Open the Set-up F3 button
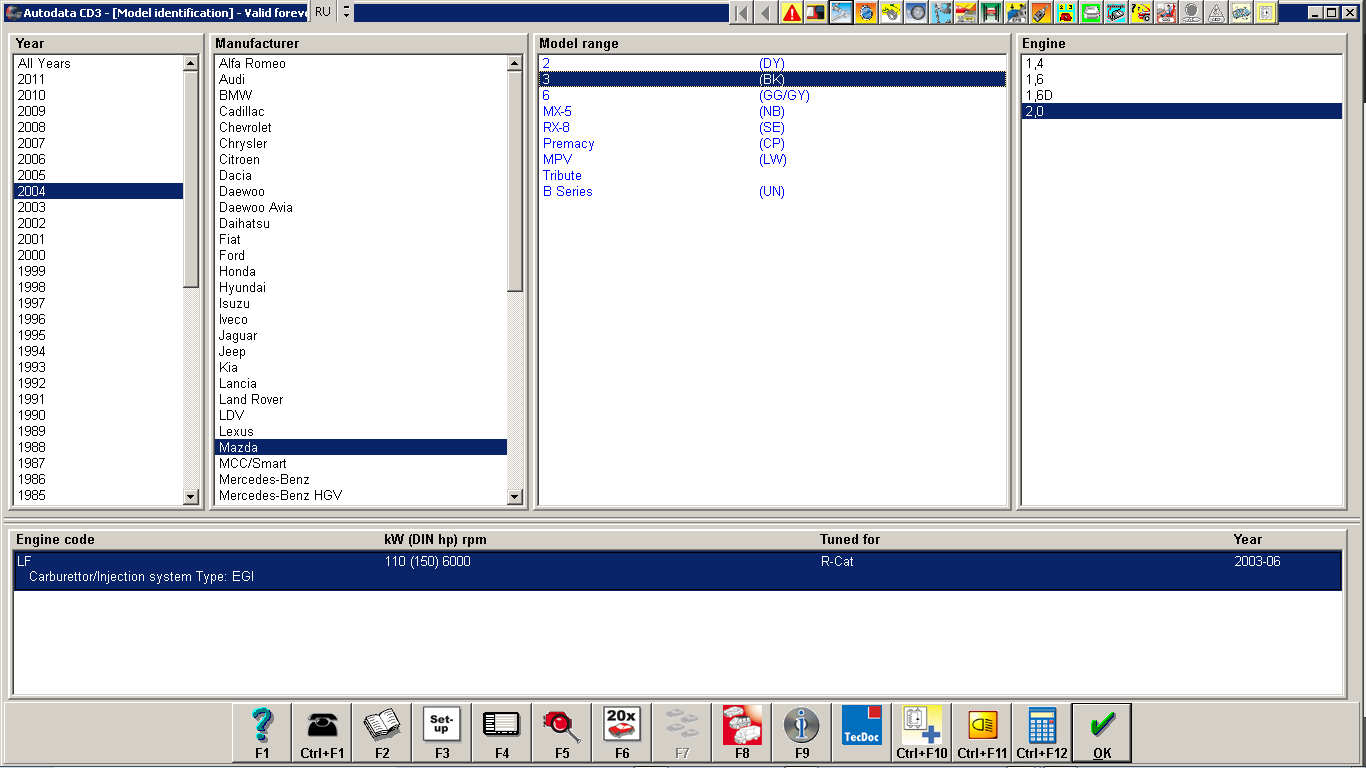This screenshot has width=1366, height=768. point(442,733)
